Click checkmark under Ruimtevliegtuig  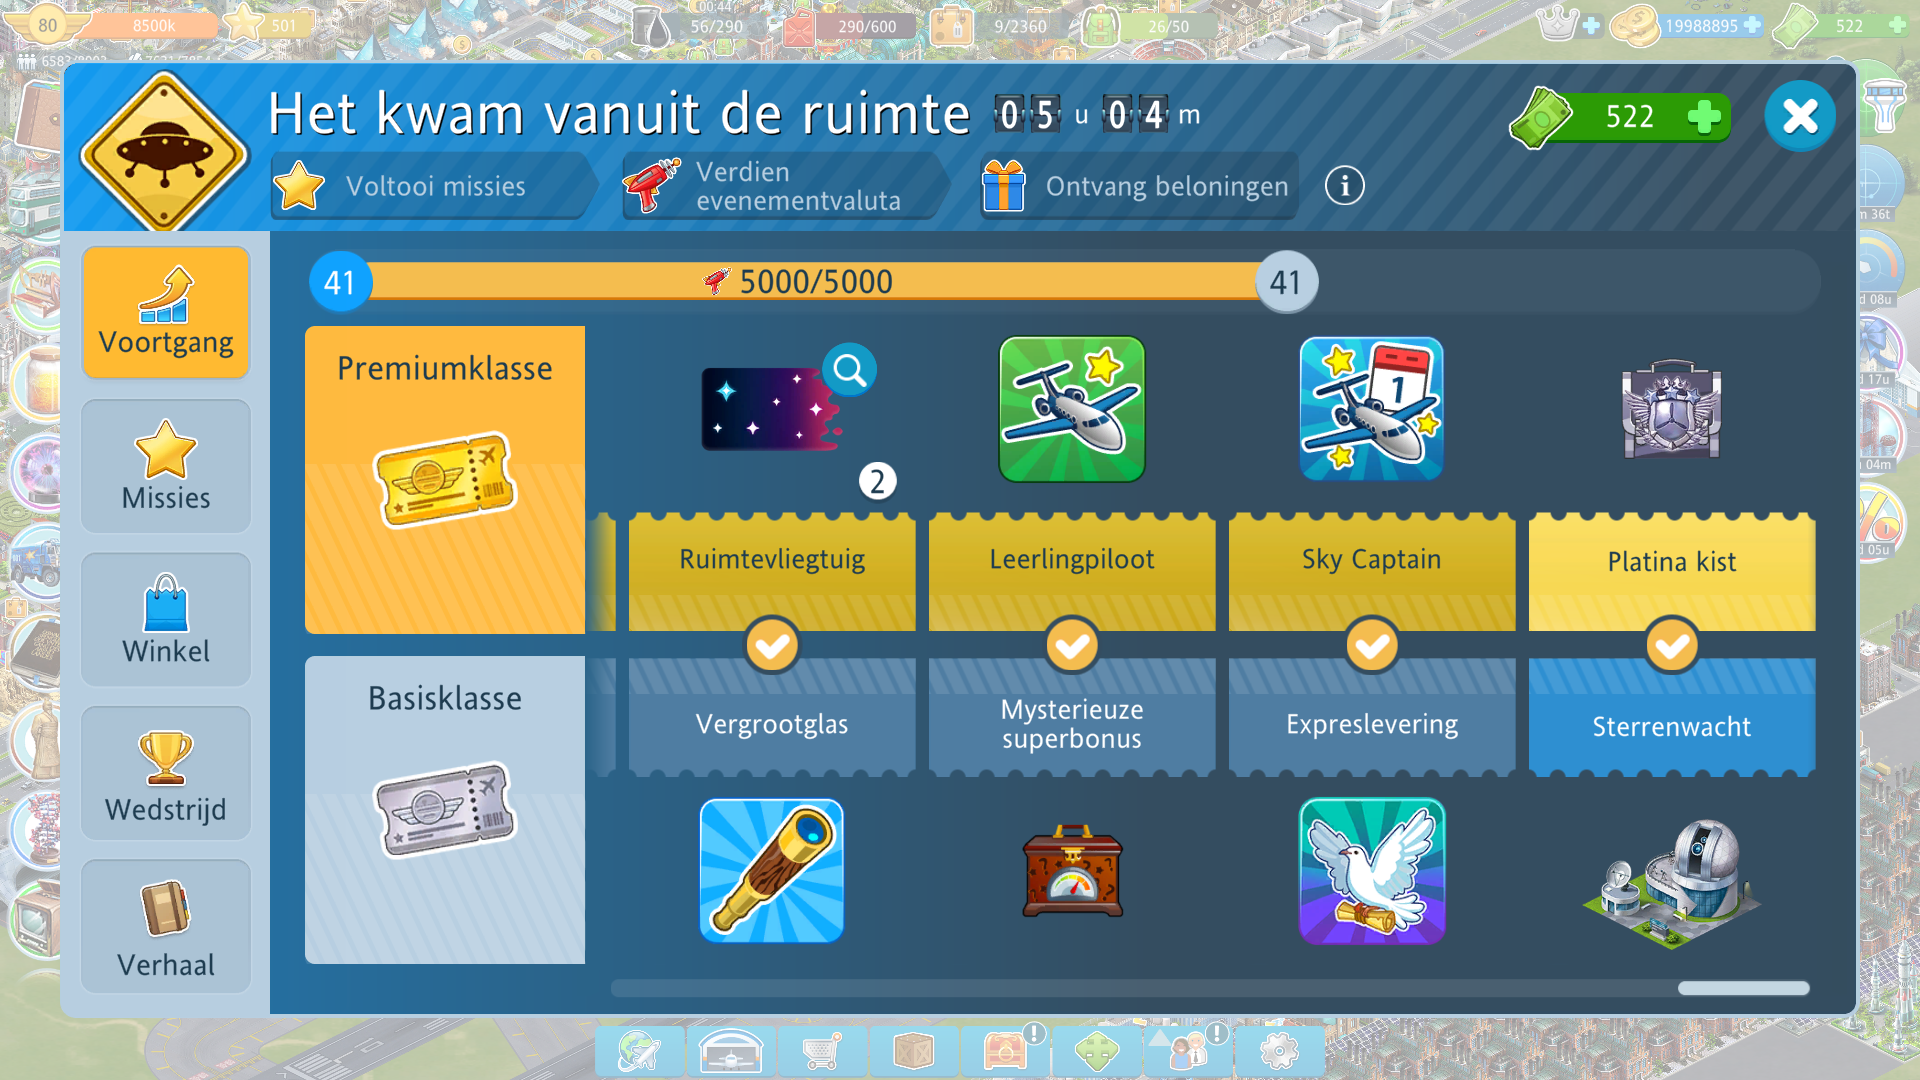(772, 646)
